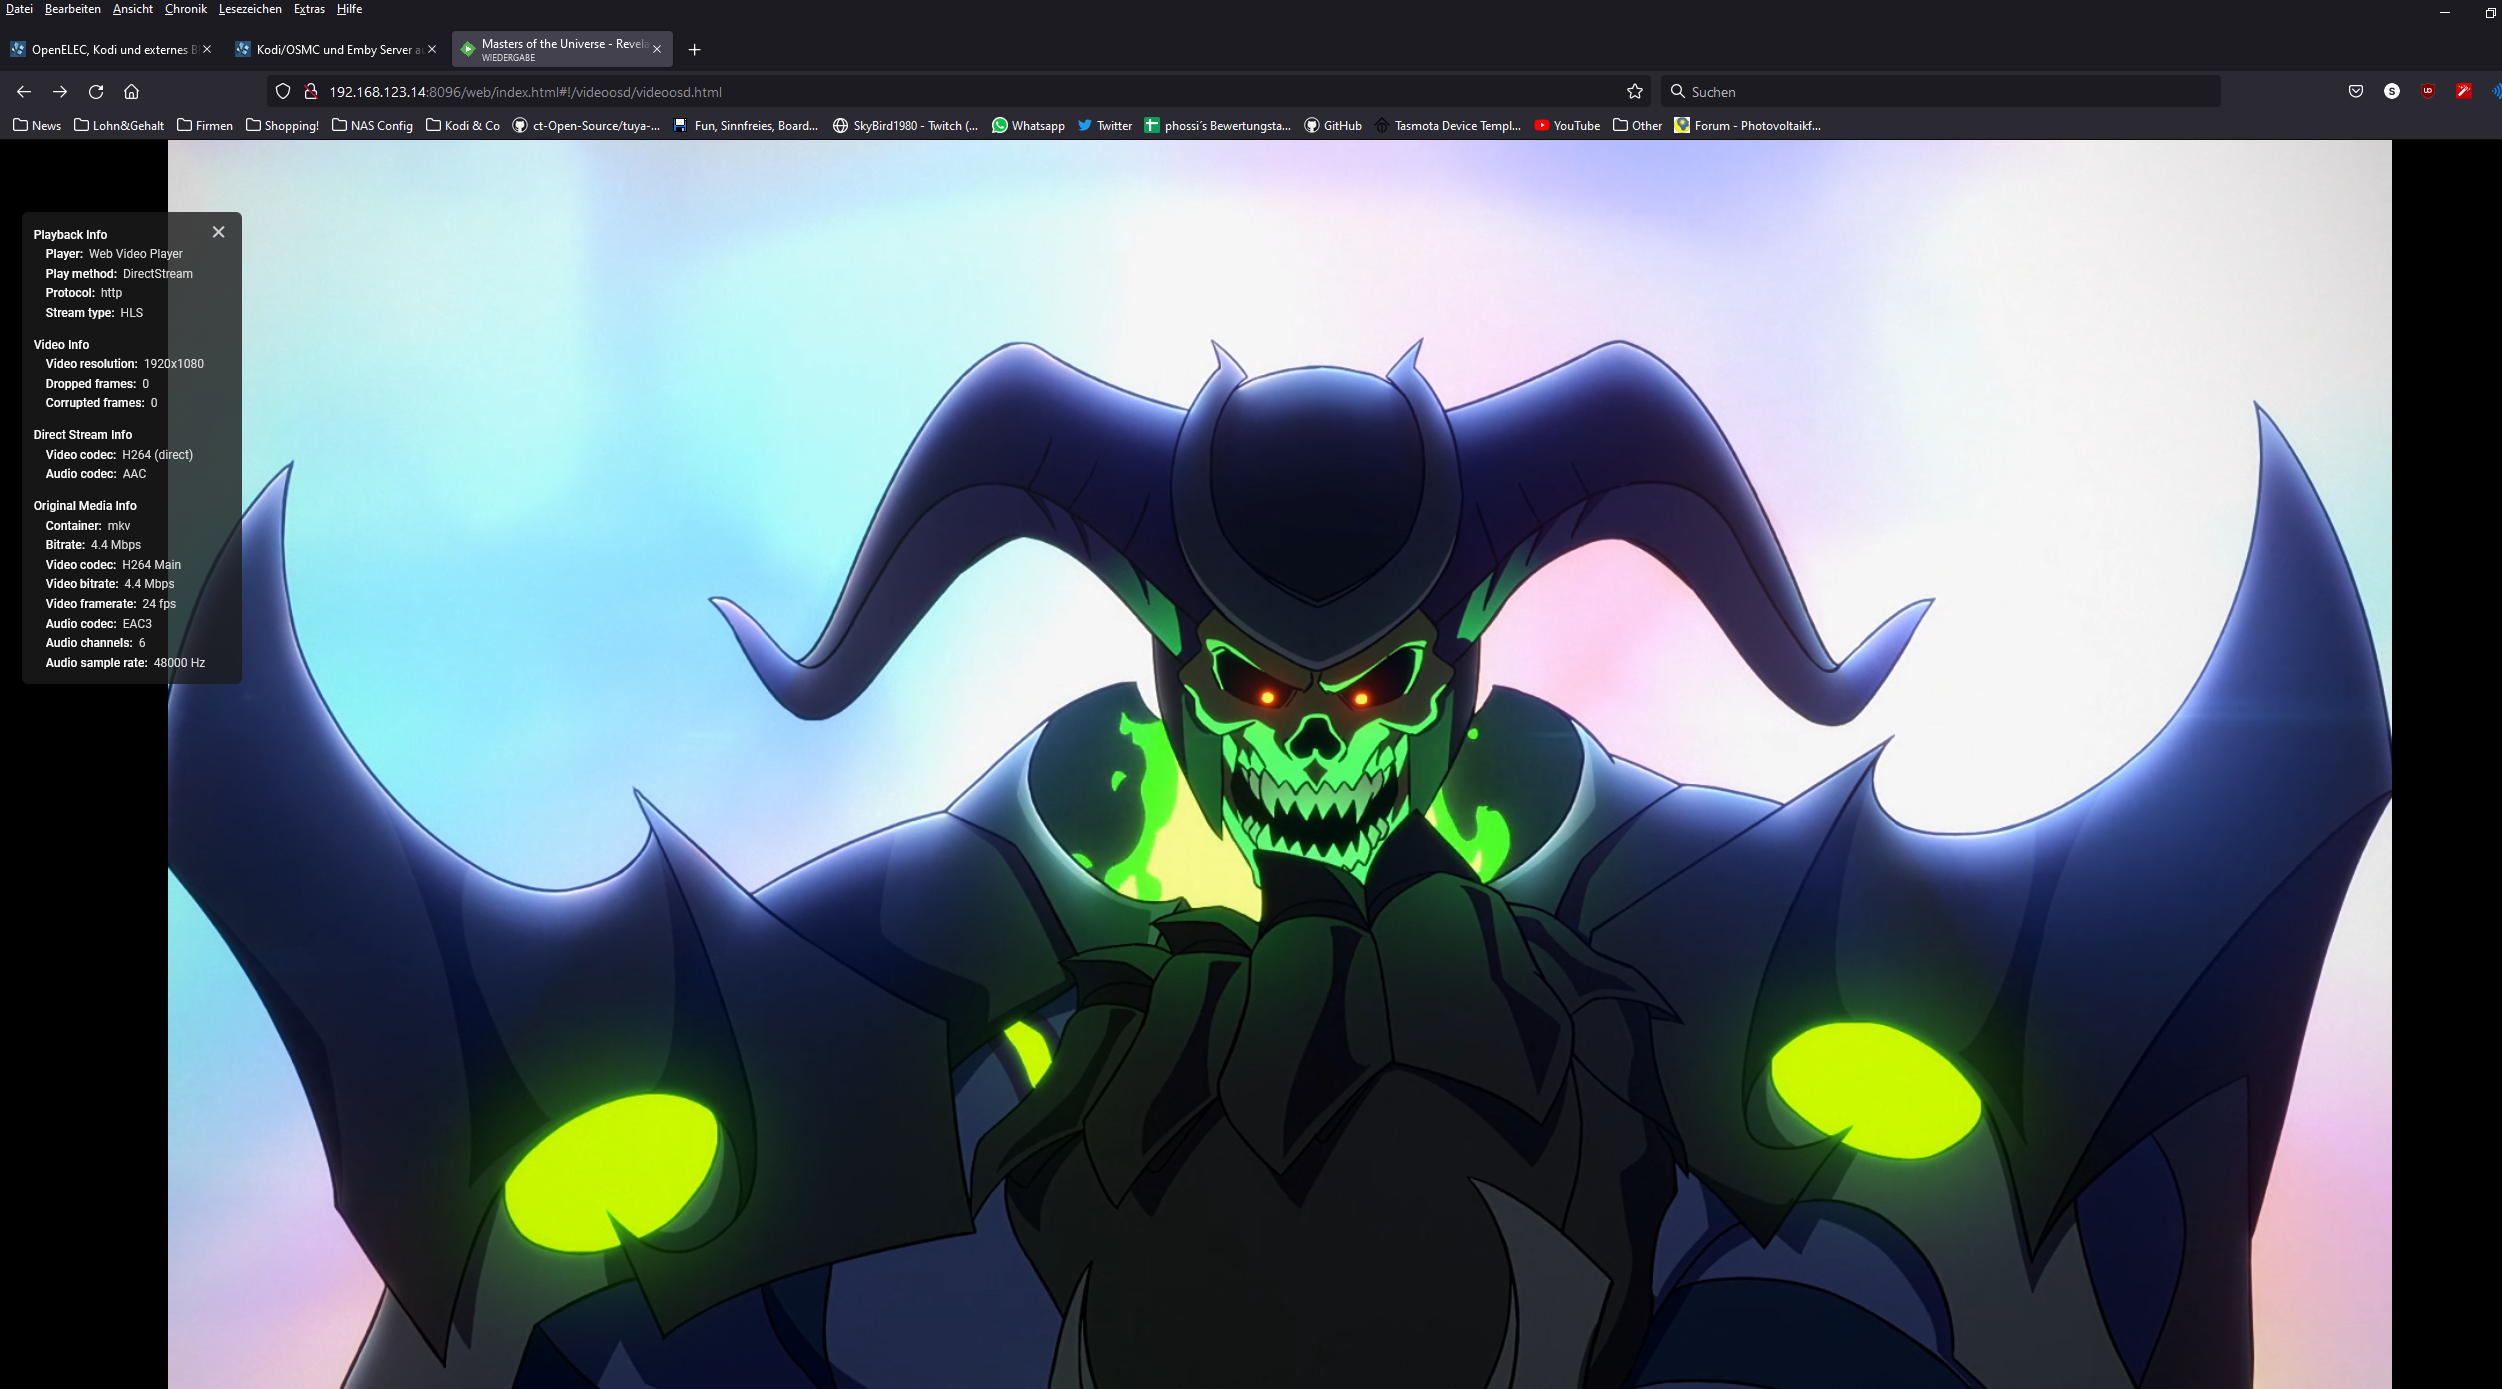The width and height of the screenshot is (2502, 1389).
Task: Bookmark this page with the star icon
Action: point(1635,92)
